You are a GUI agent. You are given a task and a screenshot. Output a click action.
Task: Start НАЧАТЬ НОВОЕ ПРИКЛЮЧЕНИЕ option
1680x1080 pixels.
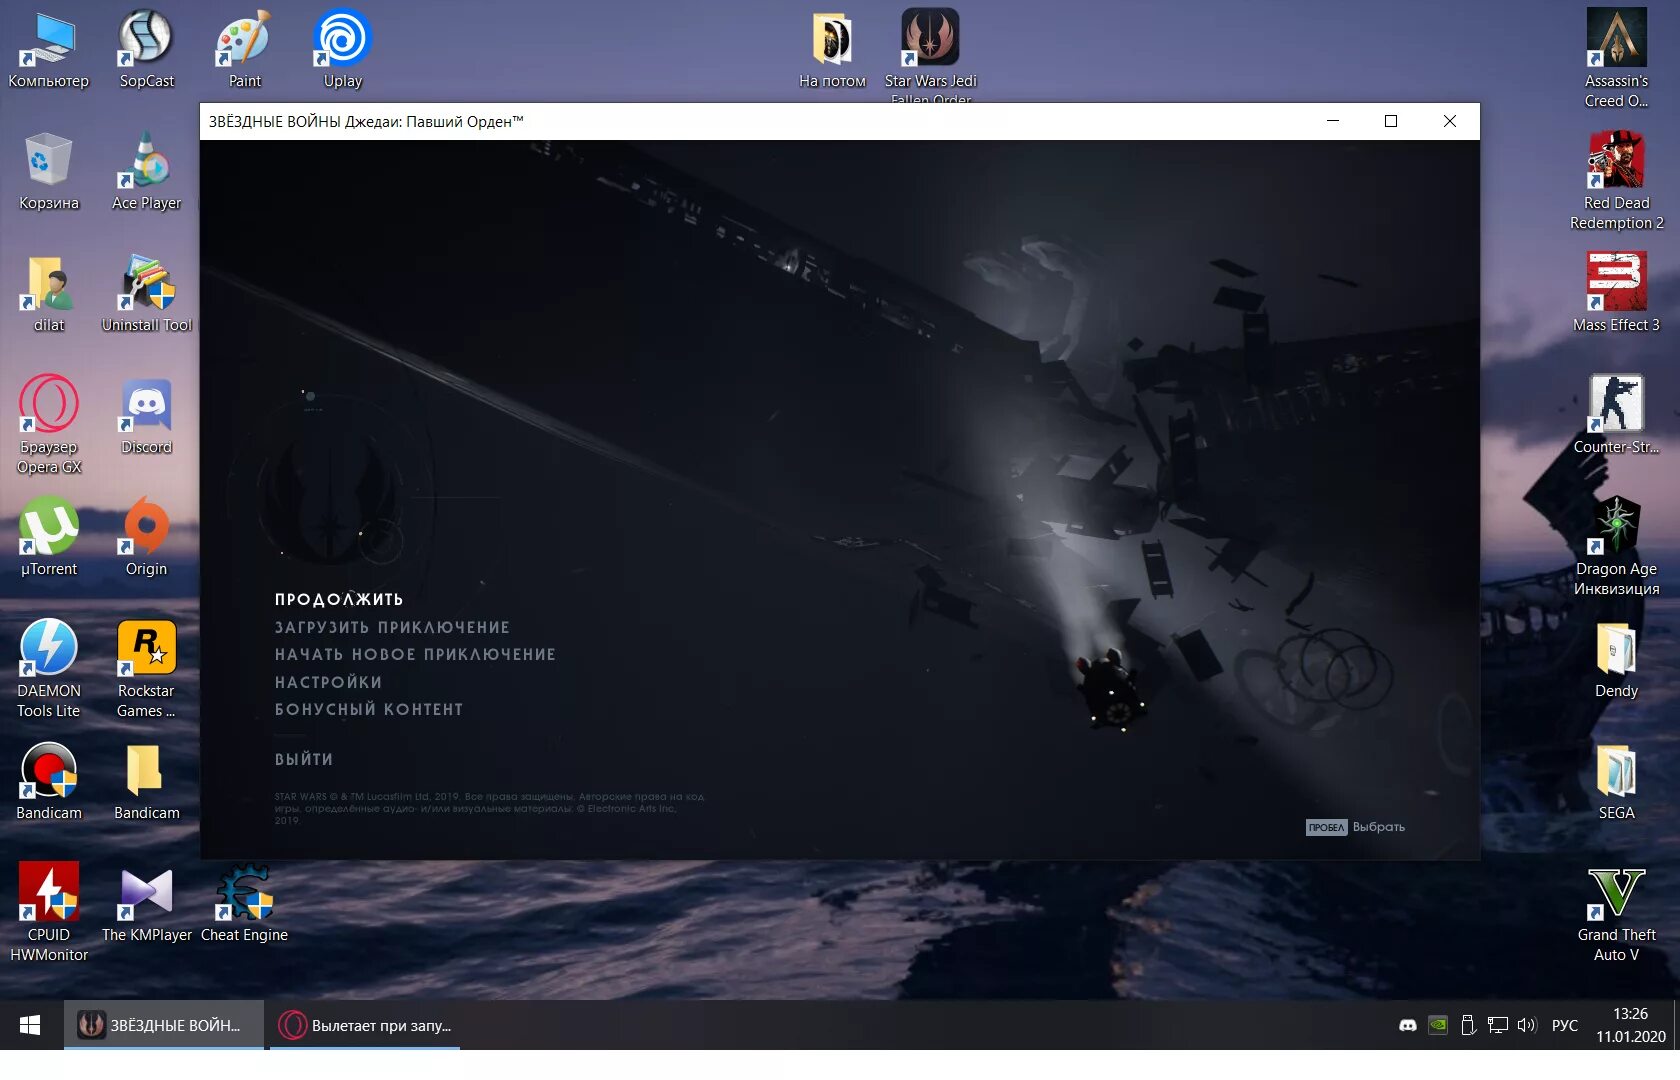415,654
